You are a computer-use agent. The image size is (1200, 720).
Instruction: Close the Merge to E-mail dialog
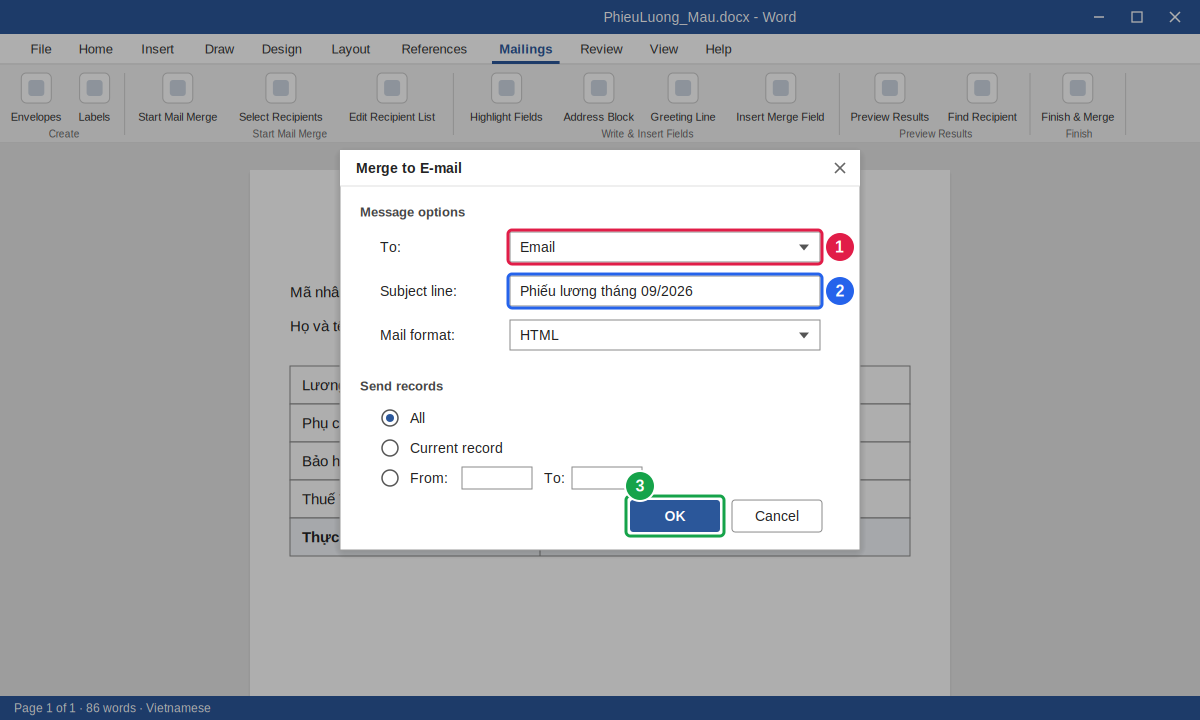tap(840, 168)
